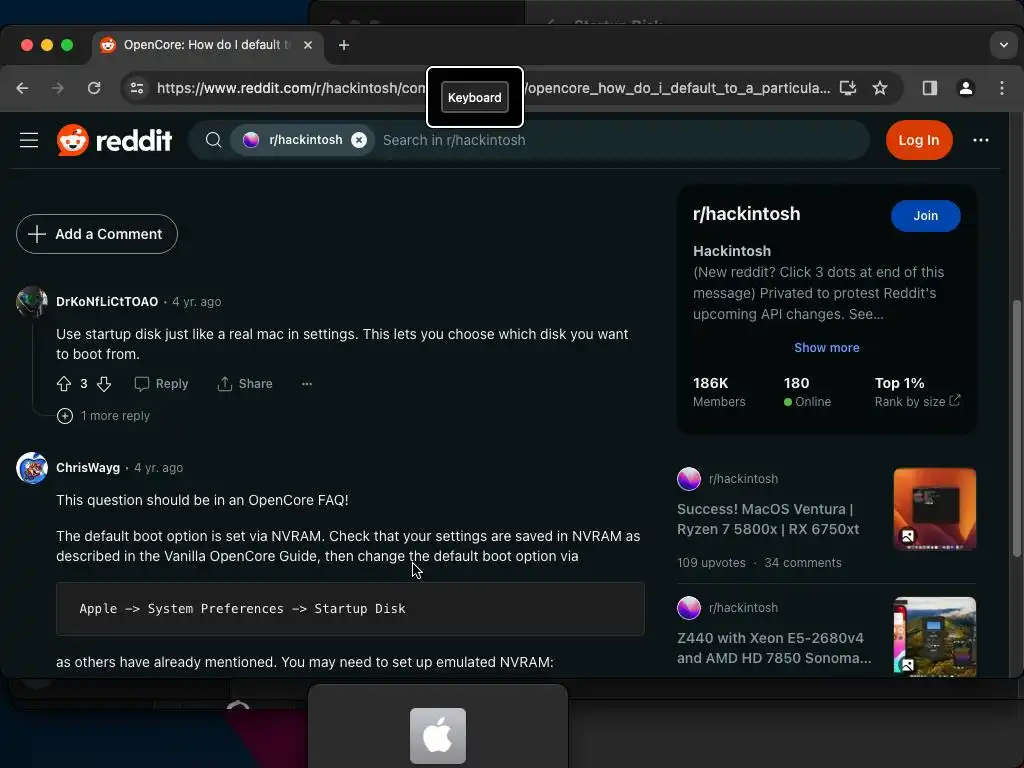Click the install app icon in address bar

pos(848,88)
